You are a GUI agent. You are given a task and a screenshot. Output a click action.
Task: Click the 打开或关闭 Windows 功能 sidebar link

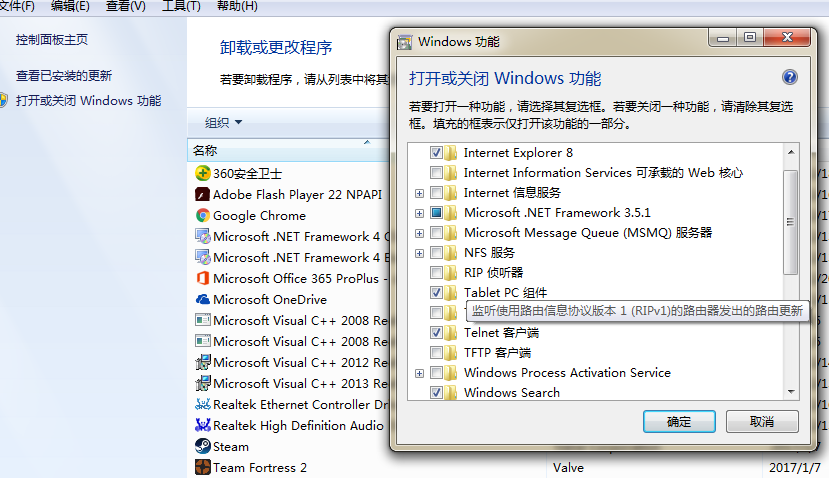[x=88, y=100]
